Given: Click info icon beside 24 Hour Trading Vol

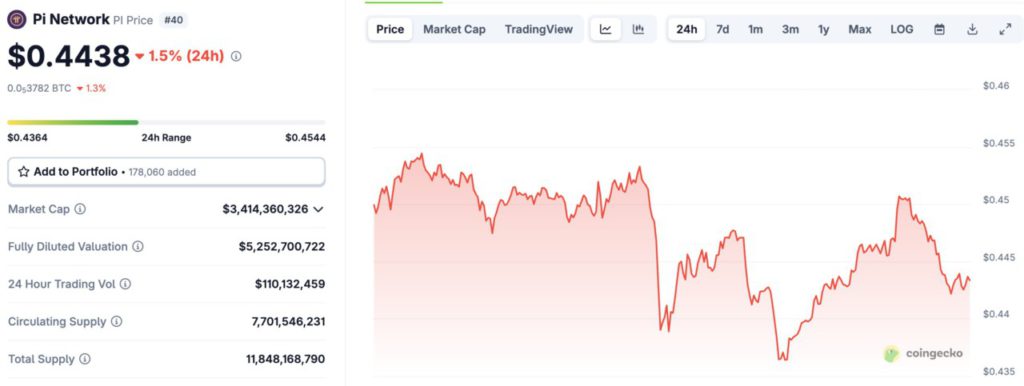Looking at the screenshot, I should click(x=125, y=284).
